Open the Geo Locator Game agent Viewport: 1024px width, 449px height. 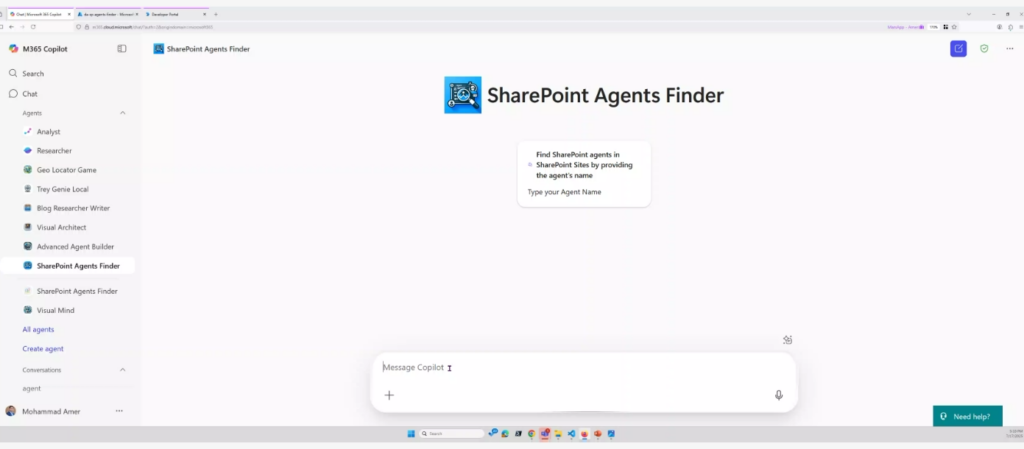pyautogui.click(x=66, y=170)
